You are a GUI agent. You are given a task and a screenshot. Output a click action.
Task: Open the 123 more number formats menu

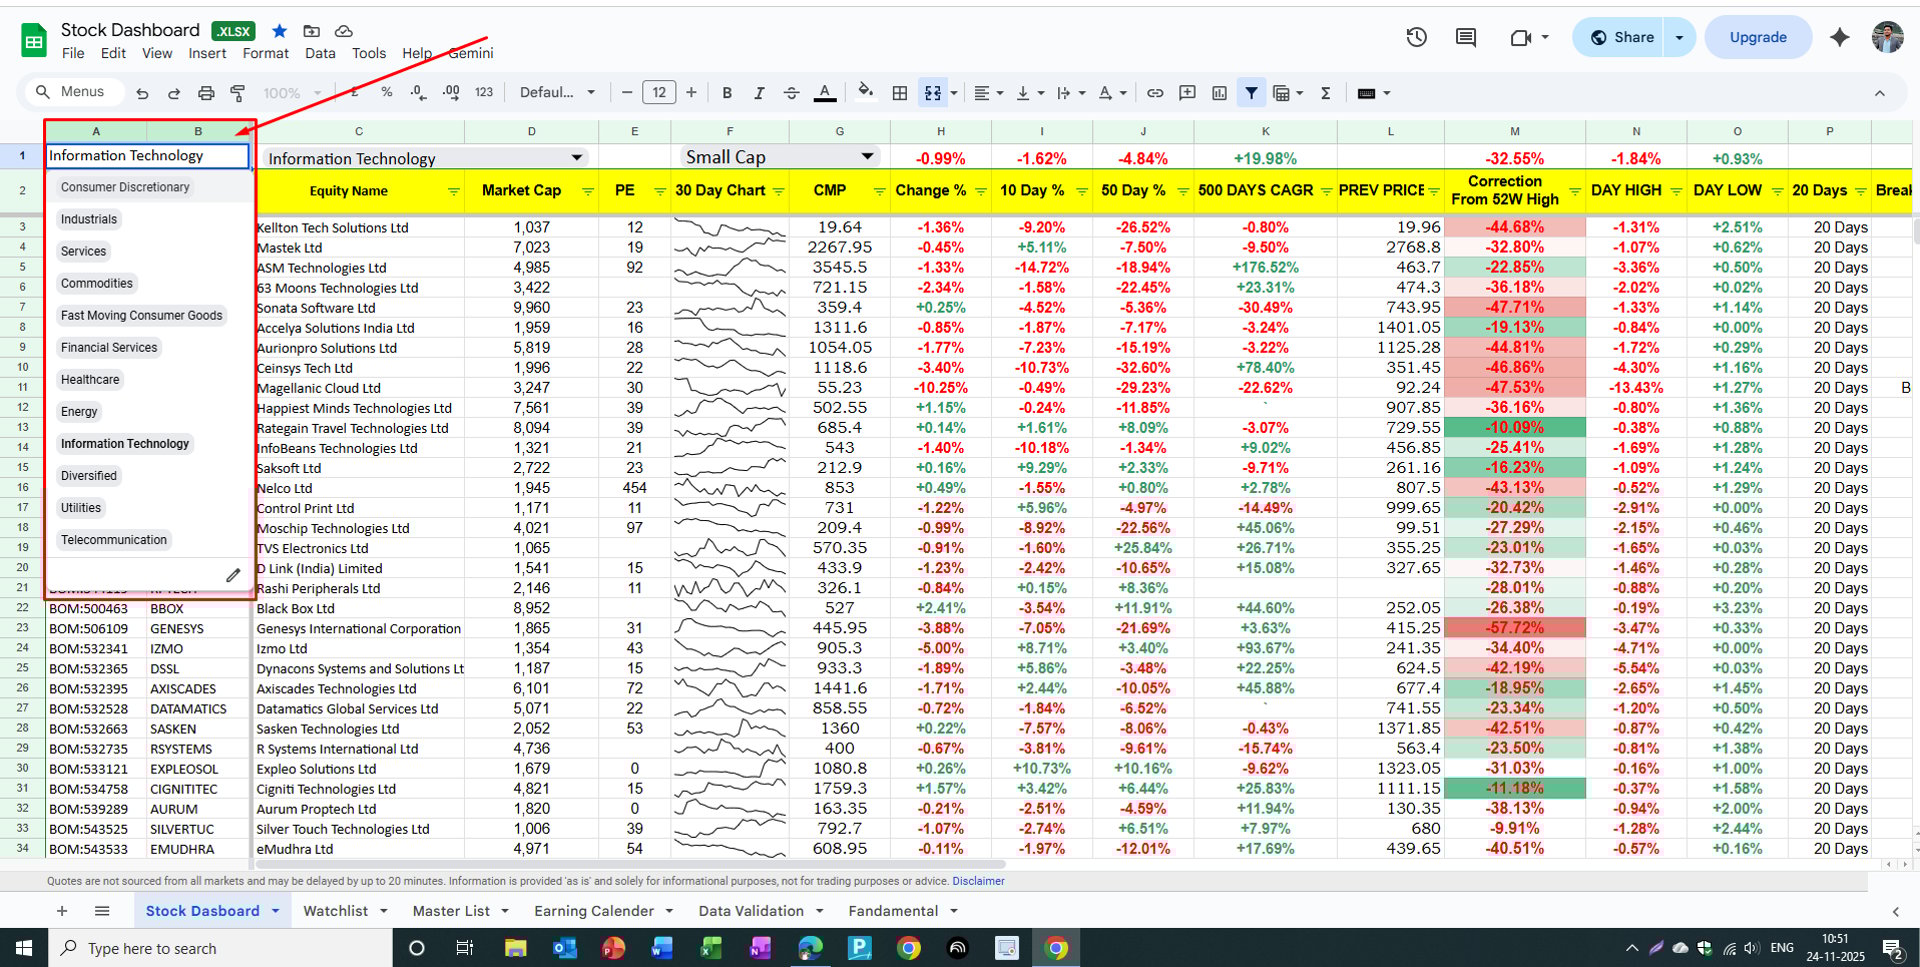(x=484, y=93)
